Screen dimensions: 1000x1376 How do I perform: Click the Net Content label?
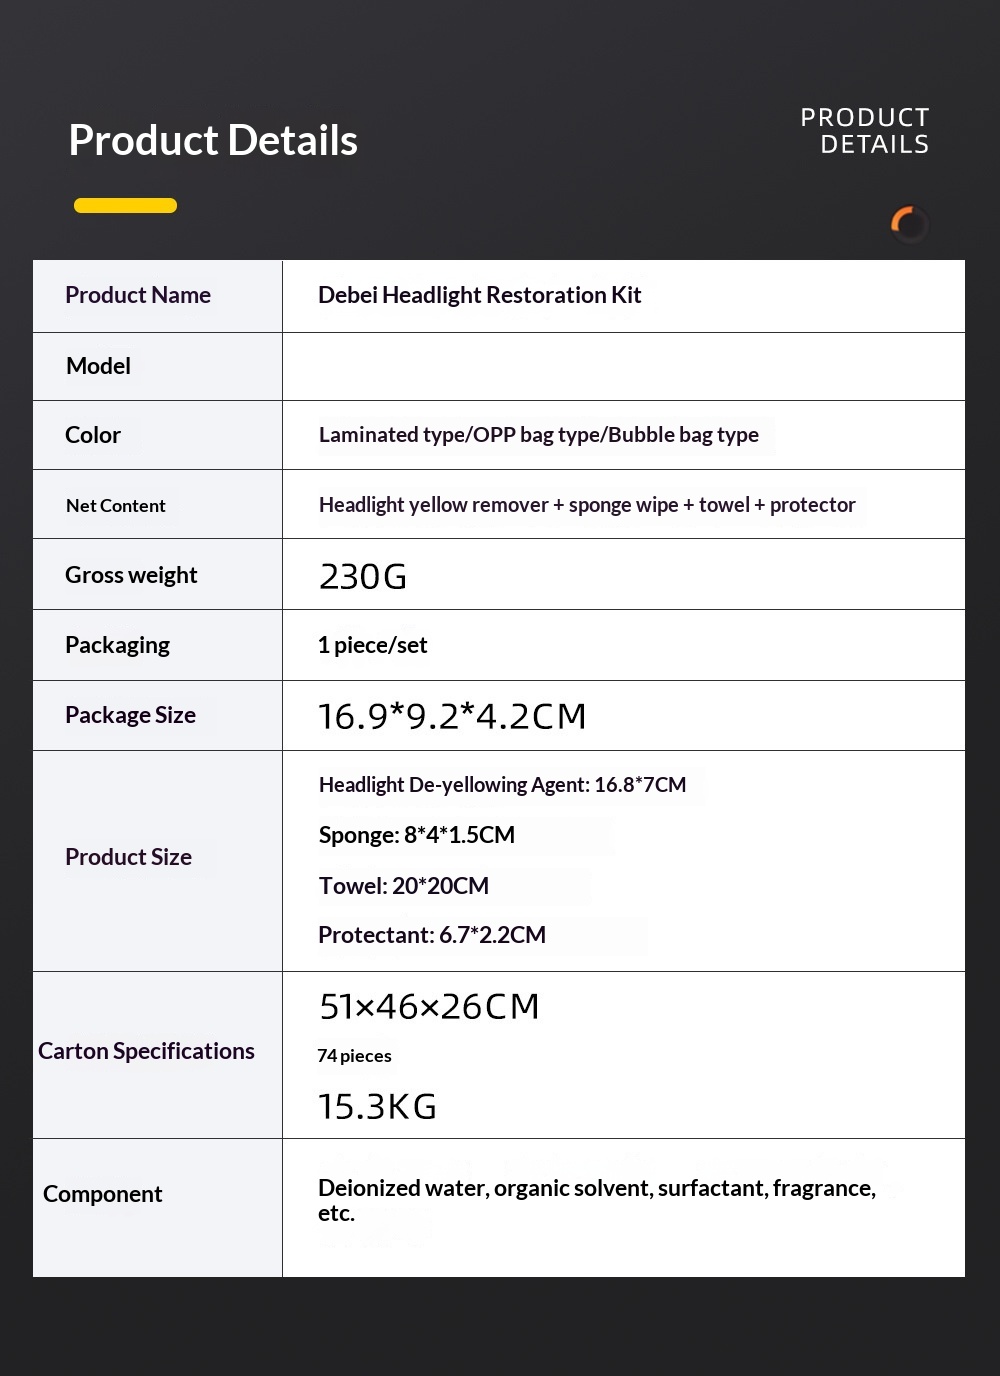[116, 506]
